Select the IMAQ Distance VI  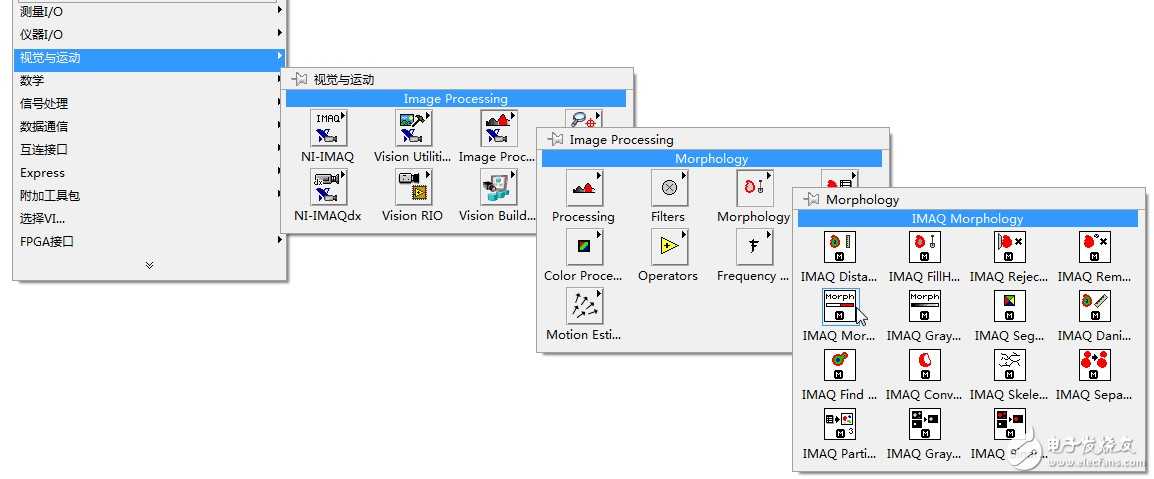click(840, 247)
